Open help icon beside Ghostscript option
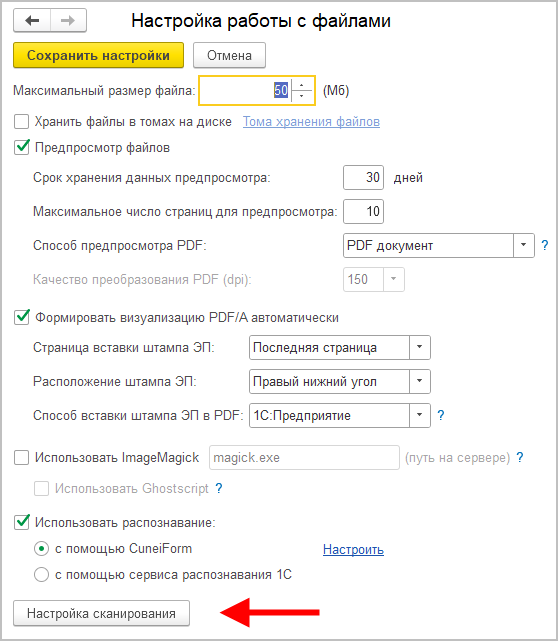Image resolution: width=558 pixels, height=641 pixels. tap(219, 488)
